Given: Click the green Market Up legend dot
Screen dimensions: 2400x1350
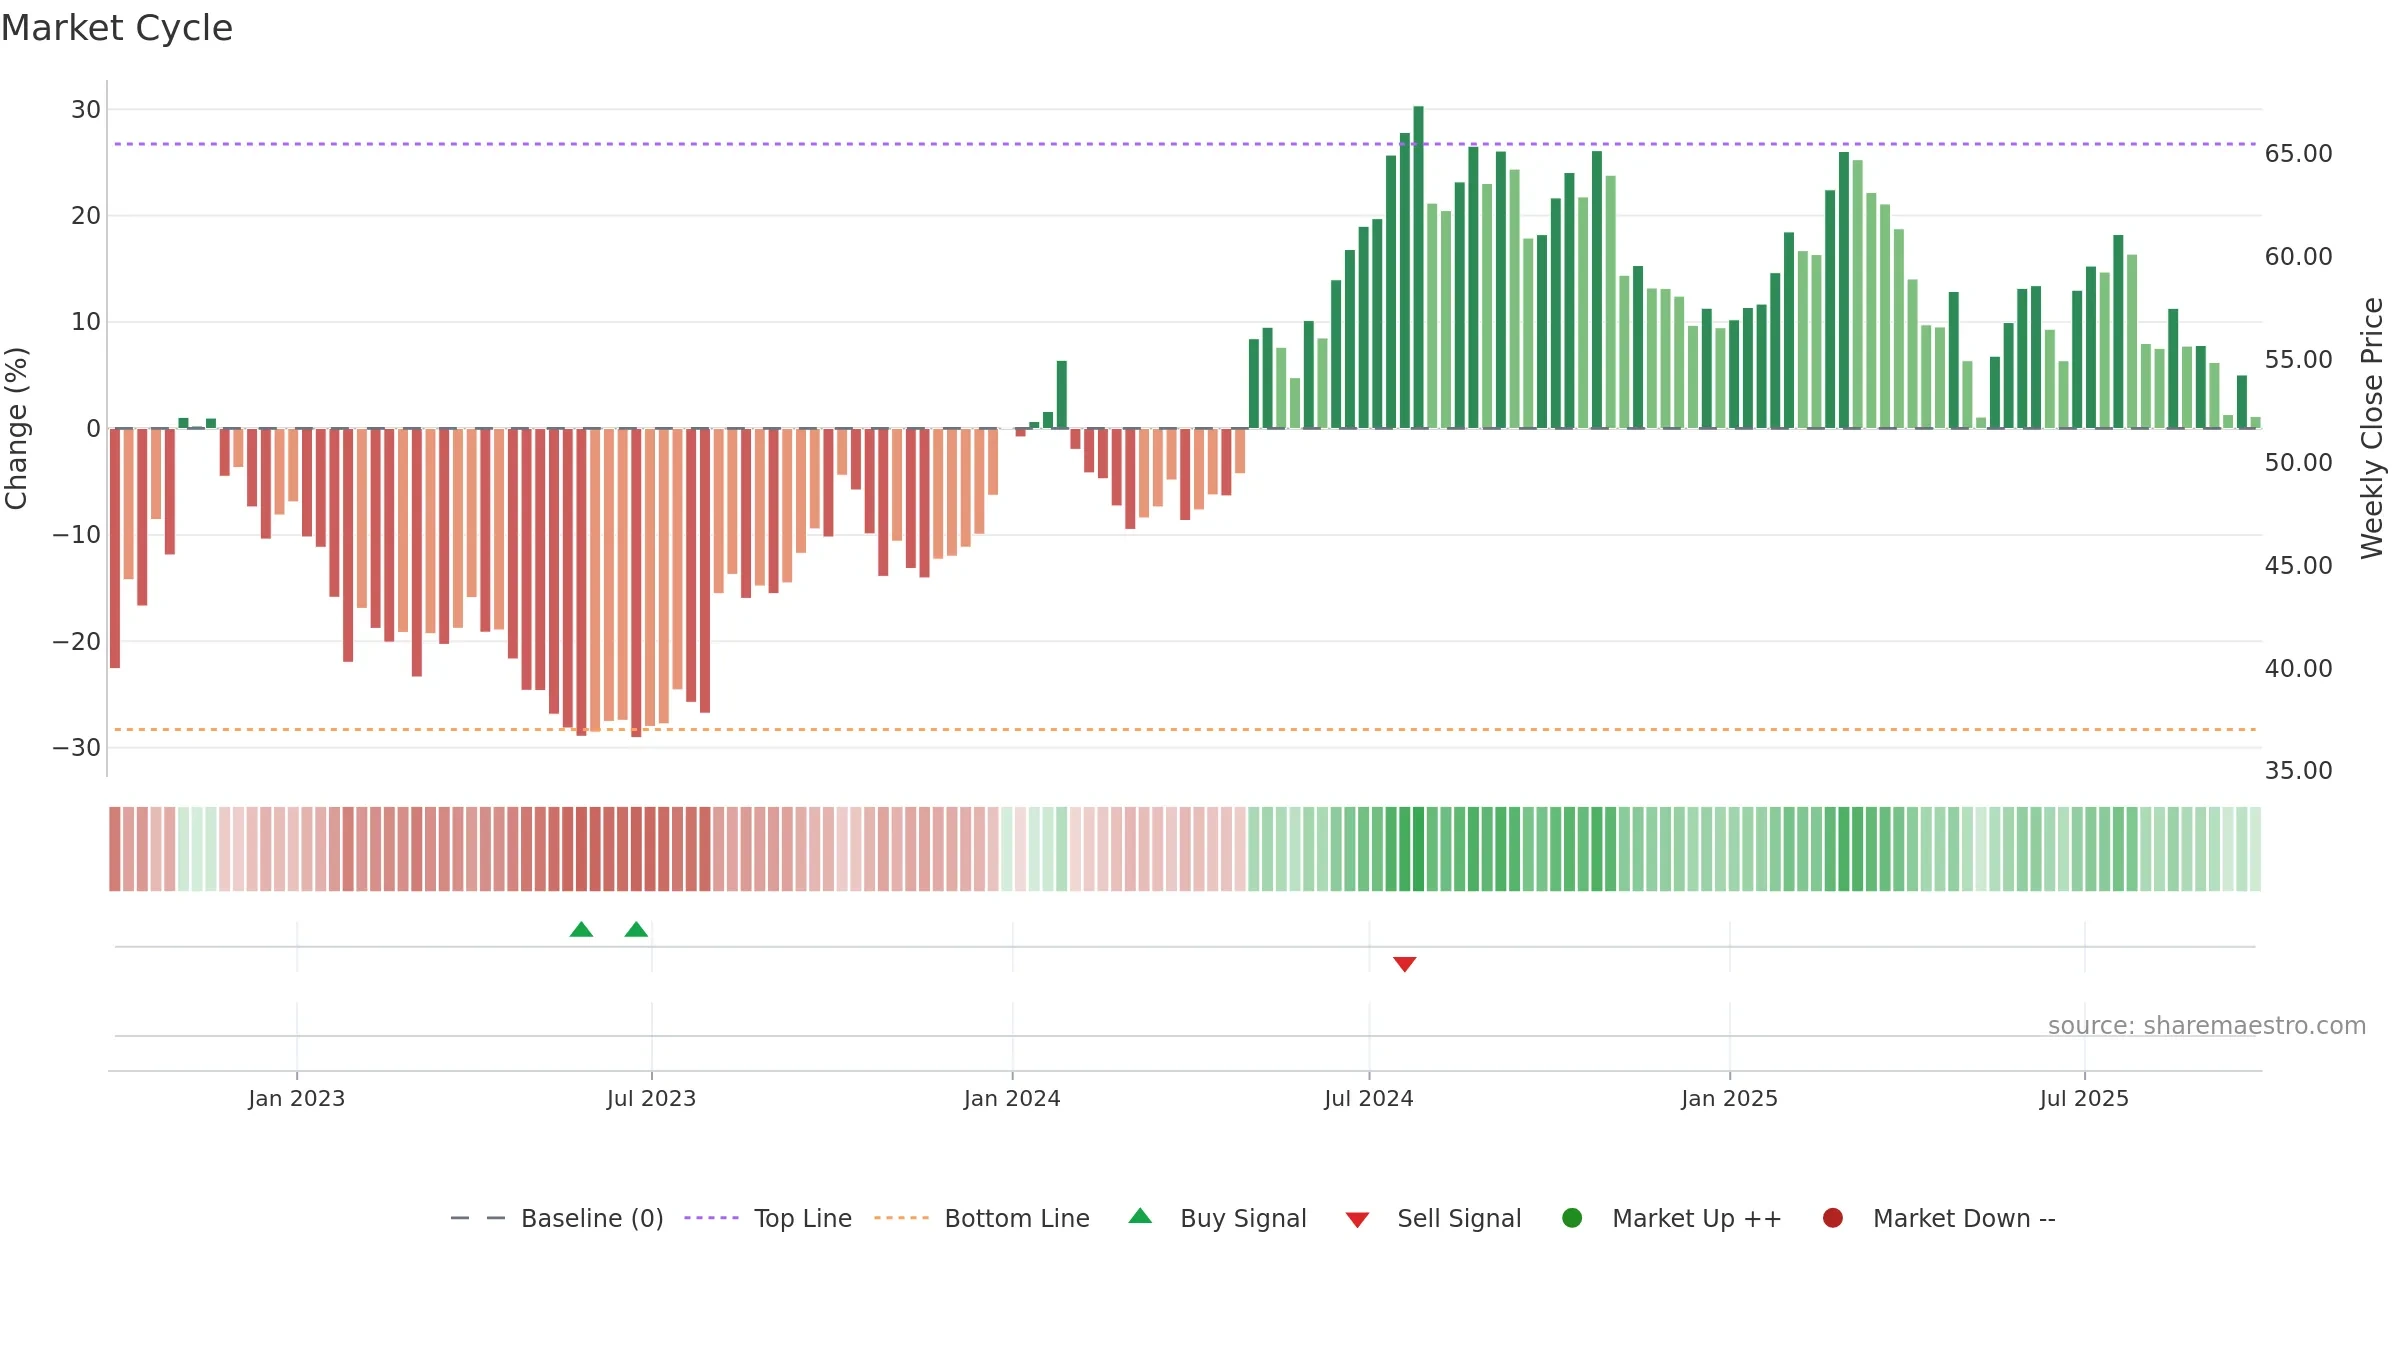Looking at the screenshot, I should pos(1572,1218).
